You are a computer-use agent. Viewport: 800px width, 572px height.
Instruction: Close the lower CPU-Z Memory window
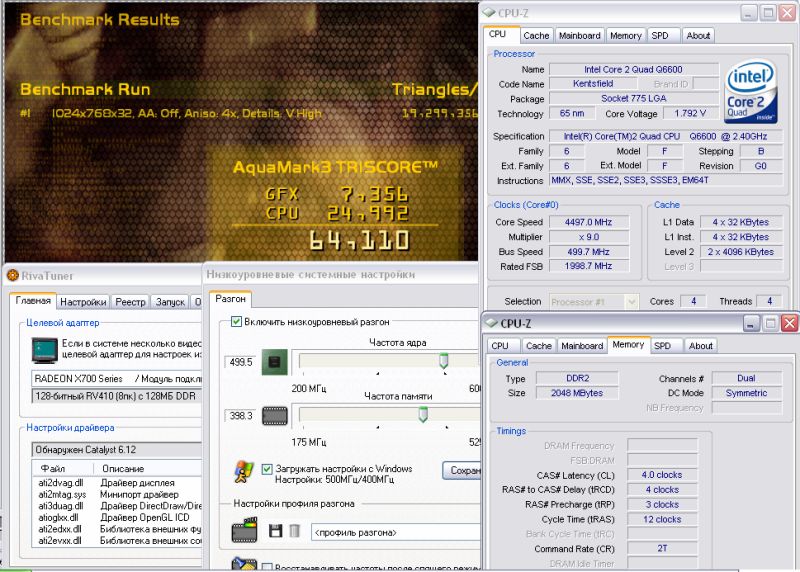coord(789,323)
